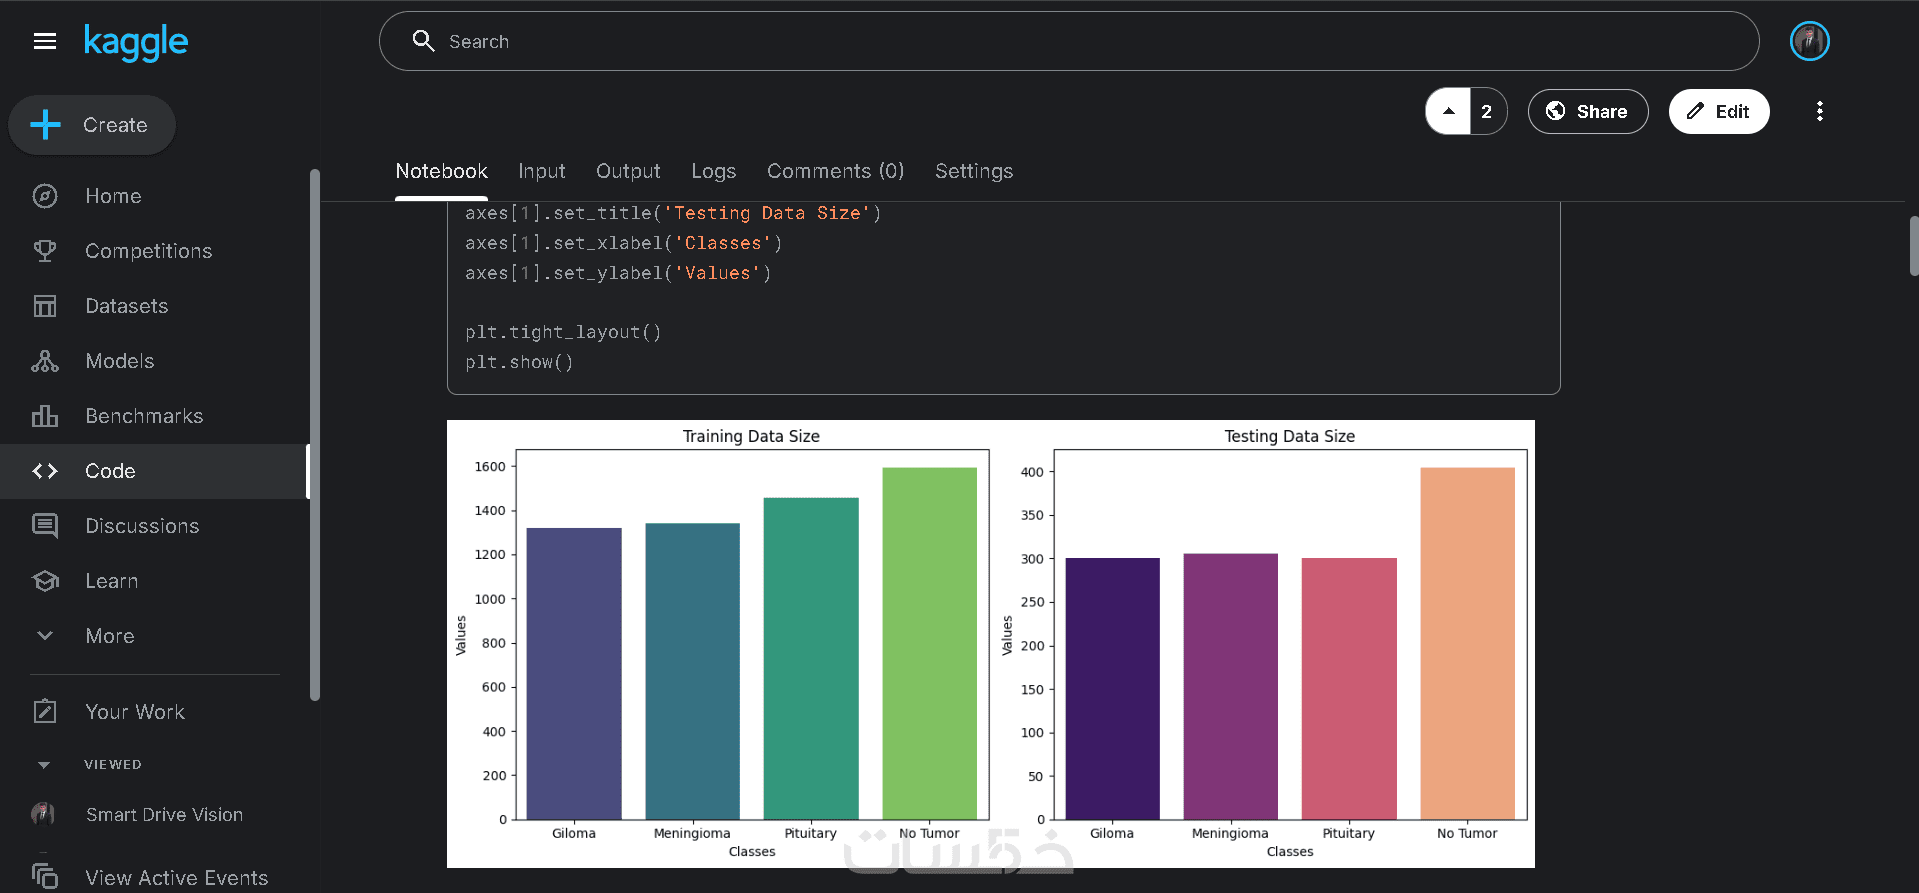Viewport: 1919px width, 893px height.
Task: Open the Datasets table icon
Action: click(45, 306)
